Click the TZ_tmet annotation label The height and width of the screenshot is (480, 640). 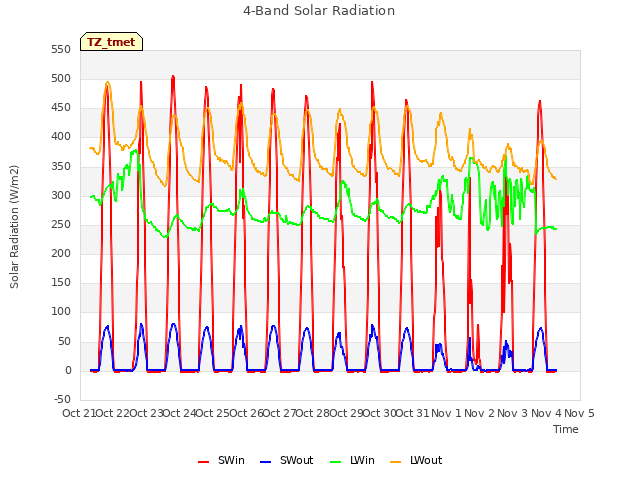point(111,42)
